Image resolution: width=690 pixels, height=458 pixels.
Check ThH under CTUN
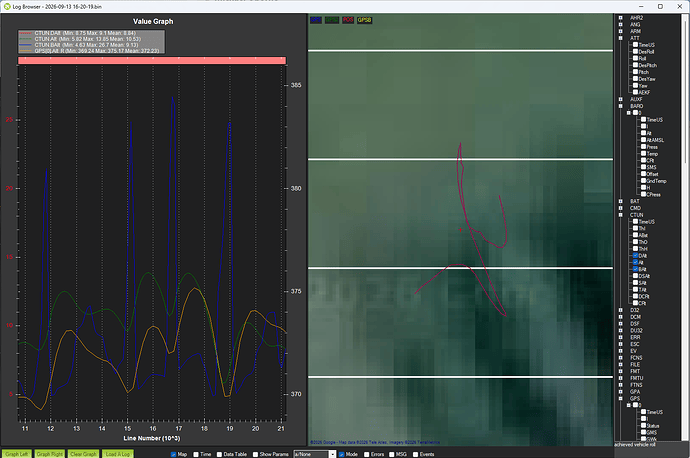(x=635, y=249)
